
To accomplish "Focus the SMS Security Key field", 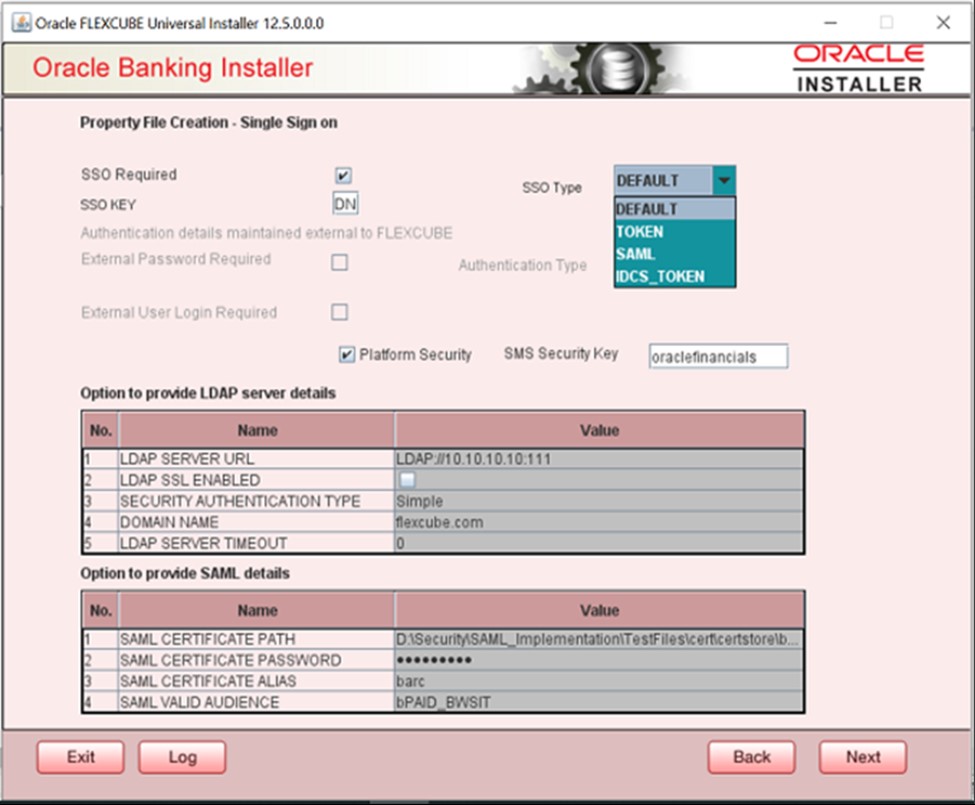I will (x=718, y=357).
